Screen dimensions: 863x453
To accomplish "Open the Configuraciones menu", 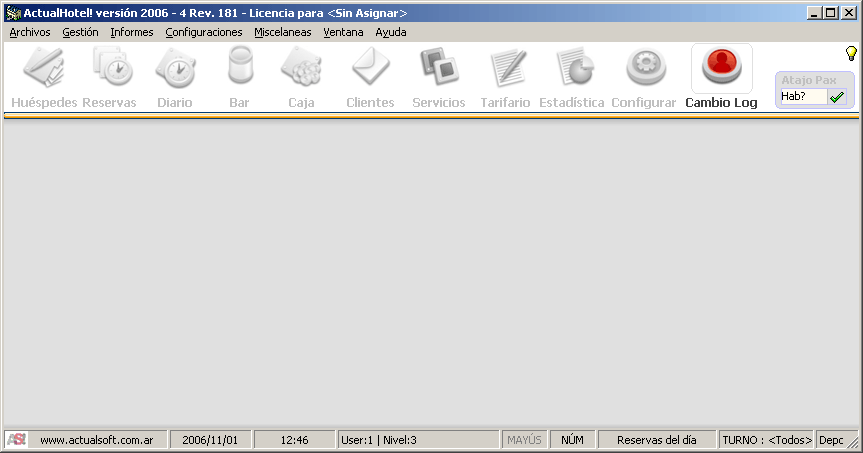I will point(204,32).
